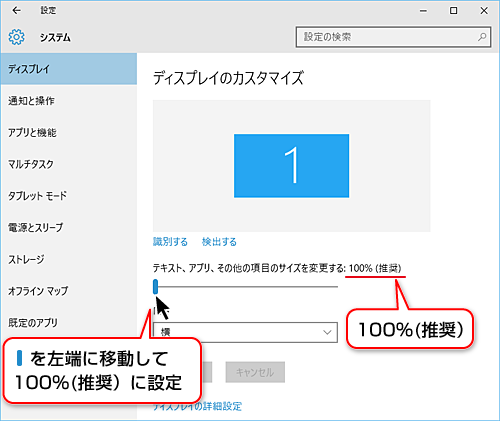This screenshot has width=500, height=422.
Task: Select the display 1 monitor thumbnail
Action: click(x=291, y=166)
